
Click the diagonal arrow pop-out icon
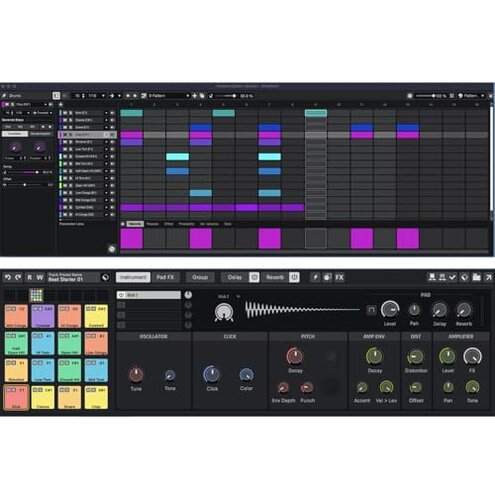coord(488,277)
